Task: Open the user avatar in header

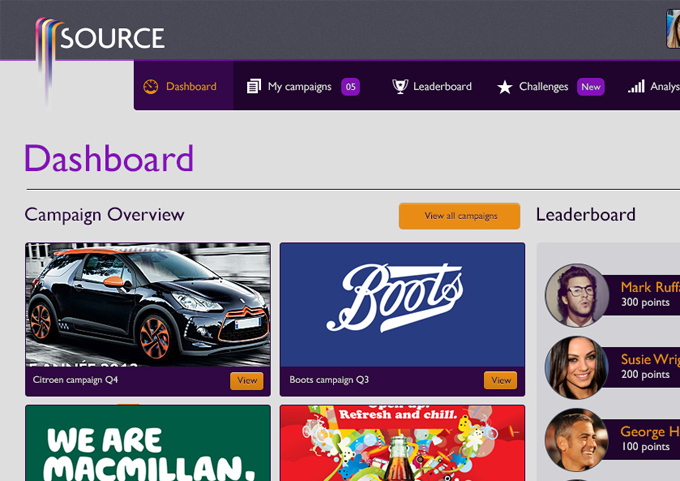Action: coord(673,29)
